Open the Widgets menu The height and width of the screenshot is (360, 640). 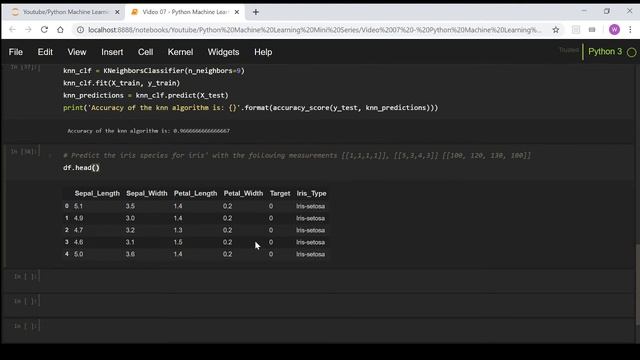223,52
